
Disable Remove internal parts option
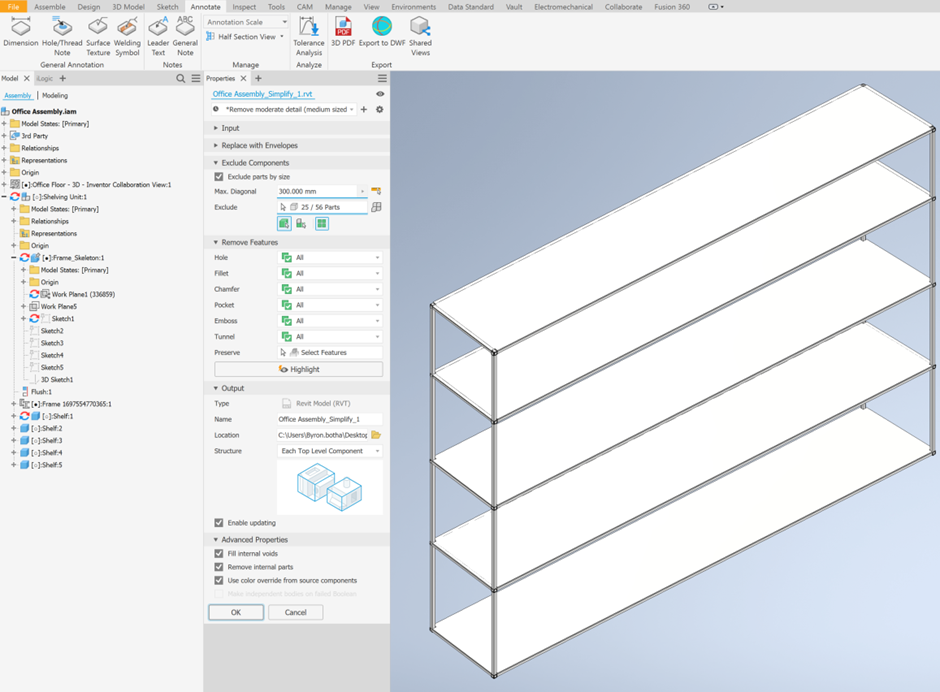click(x=219, y=567)
